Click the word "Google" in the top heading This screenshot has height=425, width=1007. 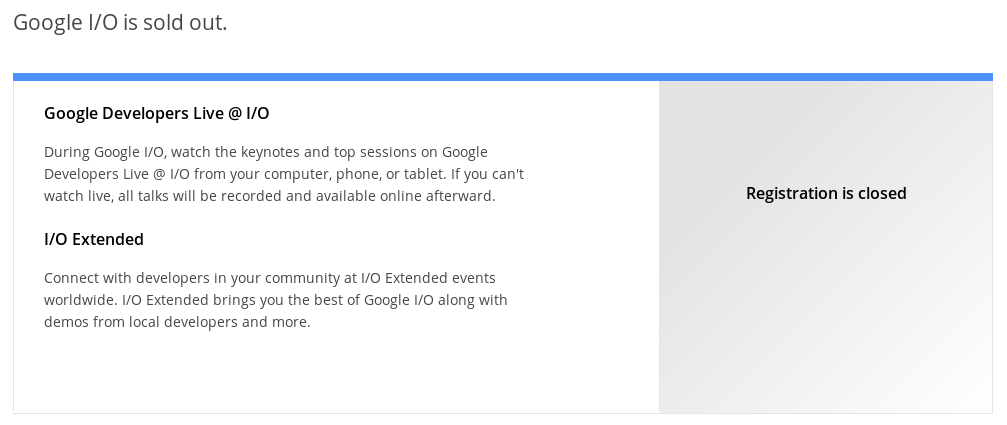[47, 24]
